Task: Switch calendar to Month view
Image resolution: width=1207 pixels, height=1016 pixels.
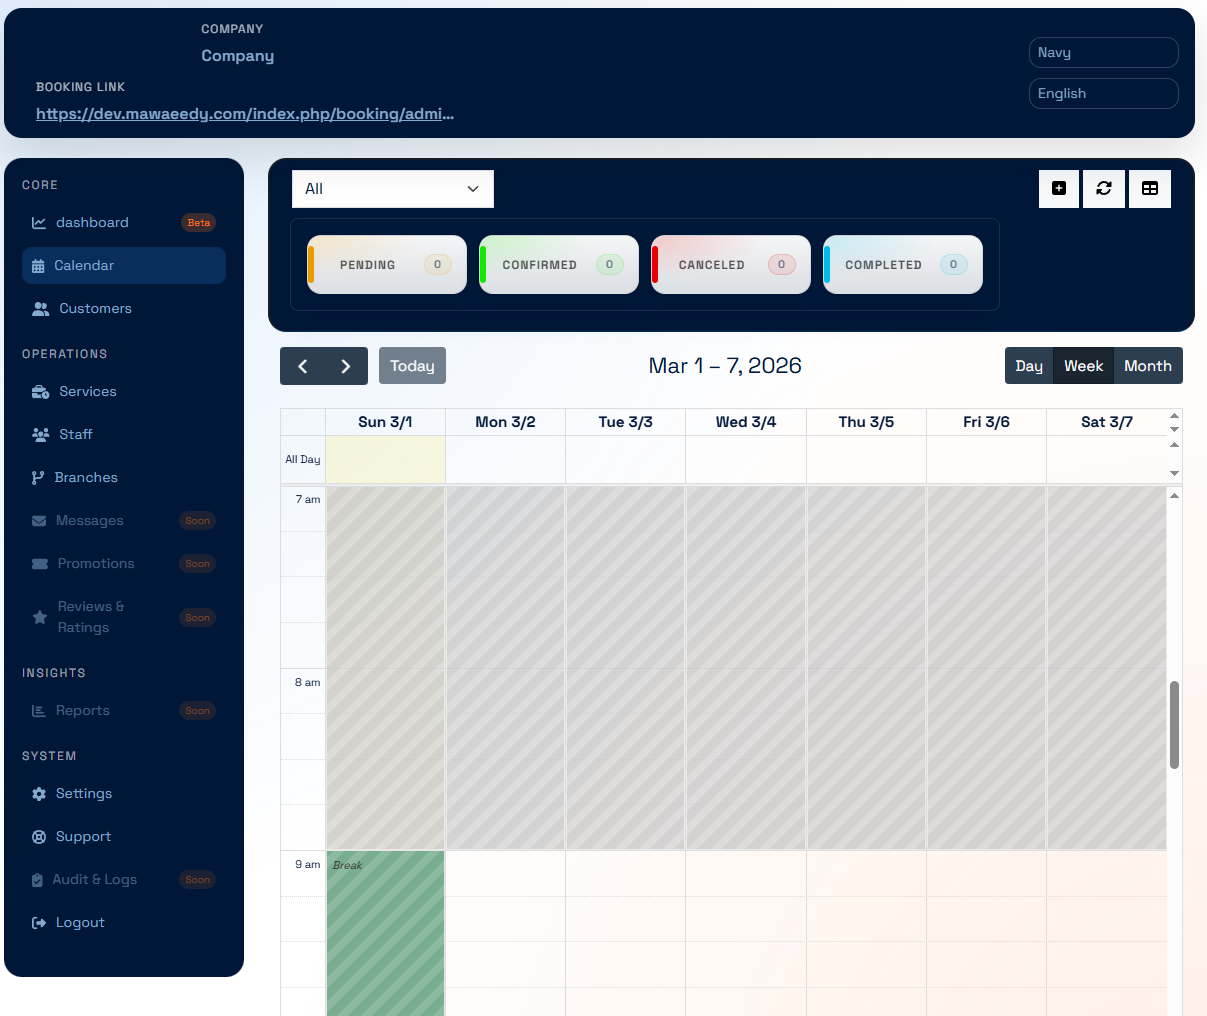Action: (x=1147, y=366)
